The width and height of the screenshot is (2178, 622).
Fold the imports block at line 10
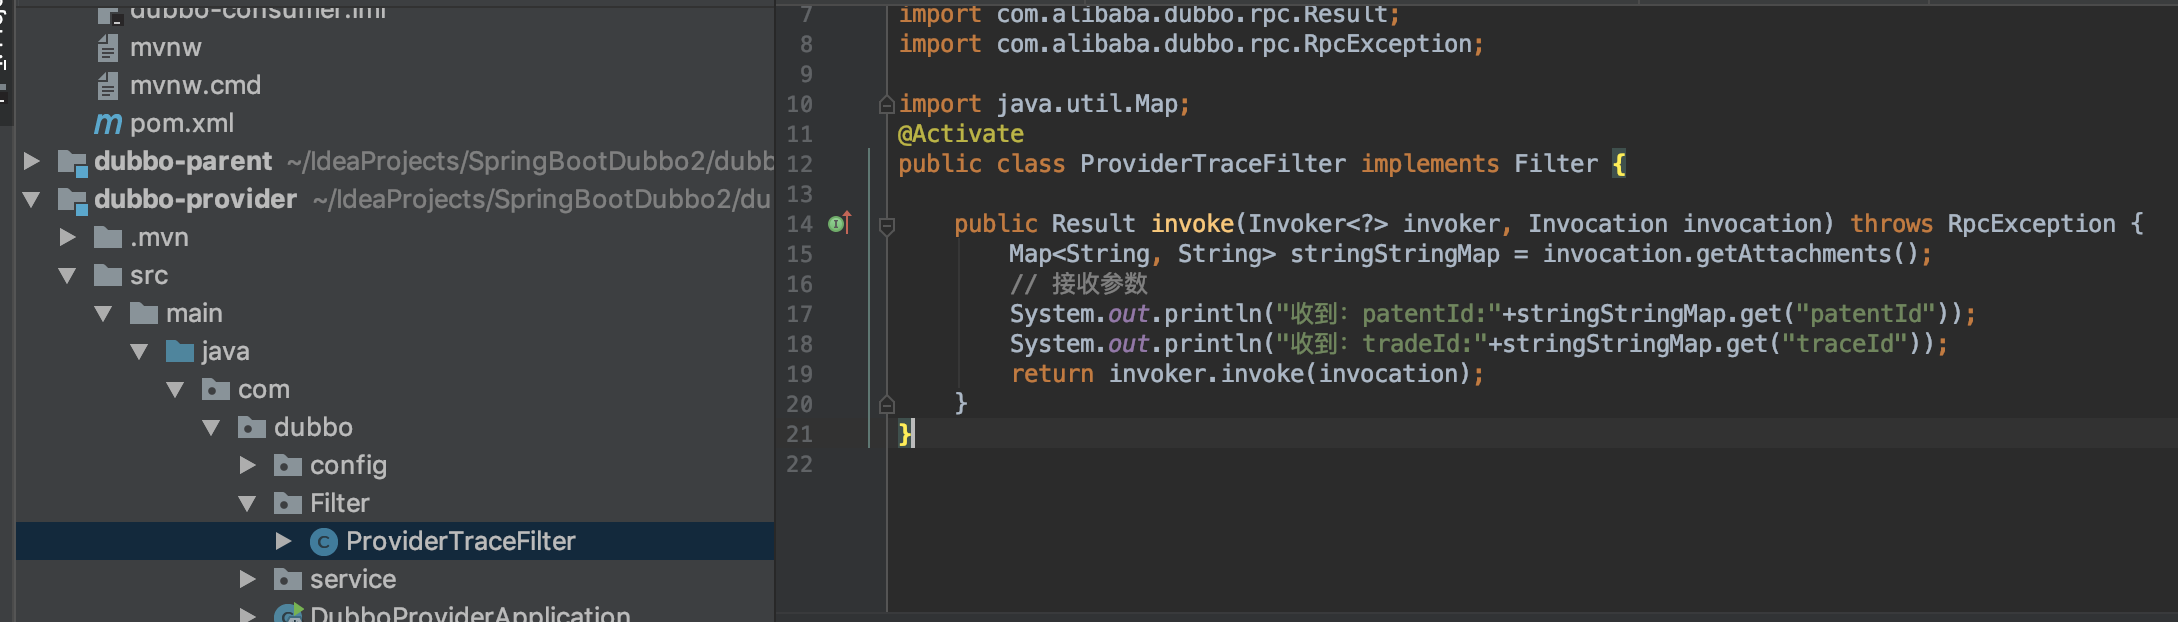tap(886, 104)
